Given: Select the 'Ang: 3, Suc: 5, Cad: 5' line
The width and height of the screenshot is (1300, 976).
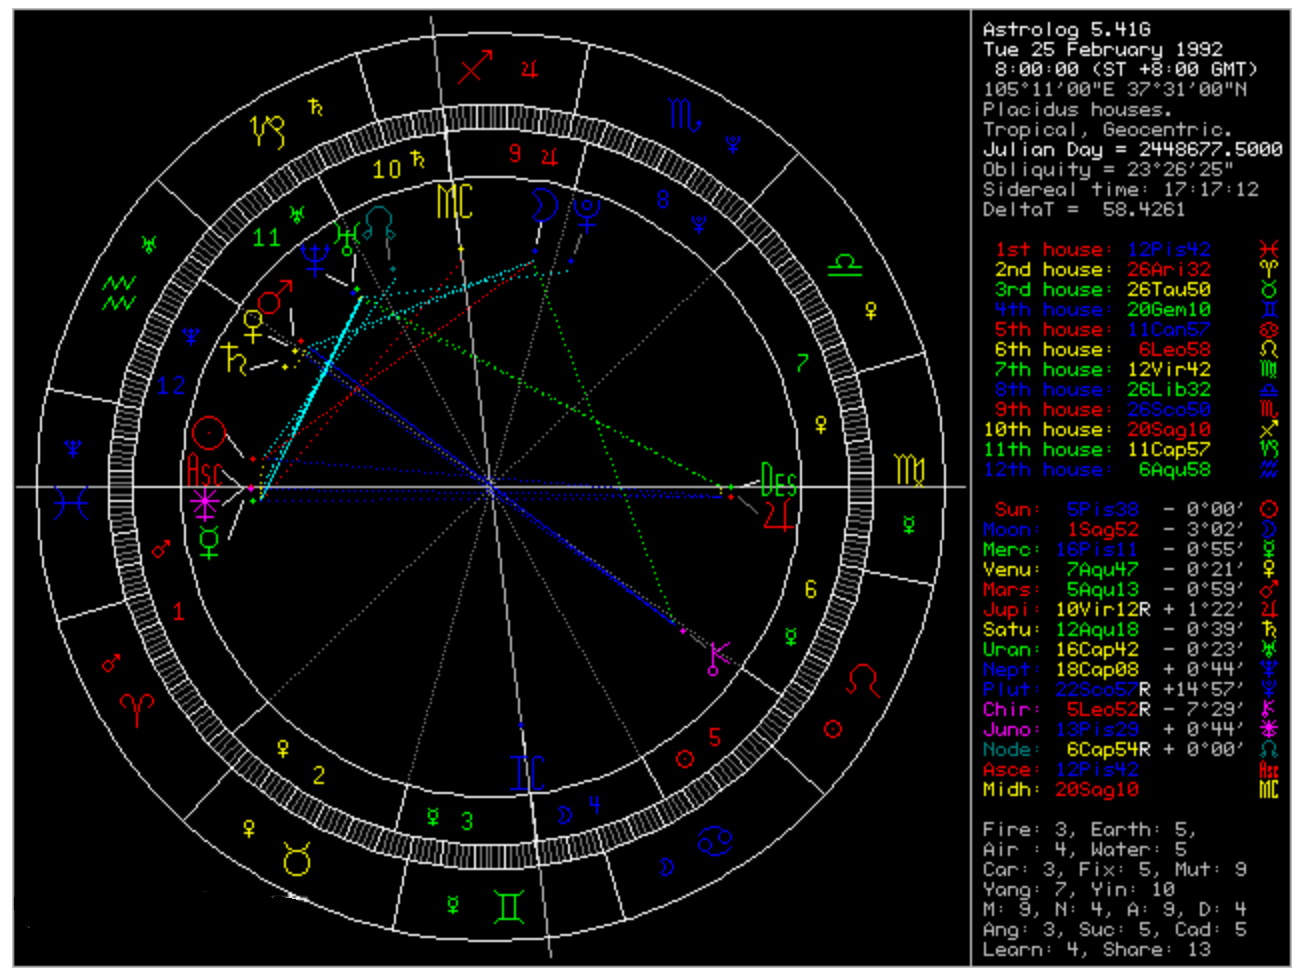Looking at the screenshot, I should 1114,929.
